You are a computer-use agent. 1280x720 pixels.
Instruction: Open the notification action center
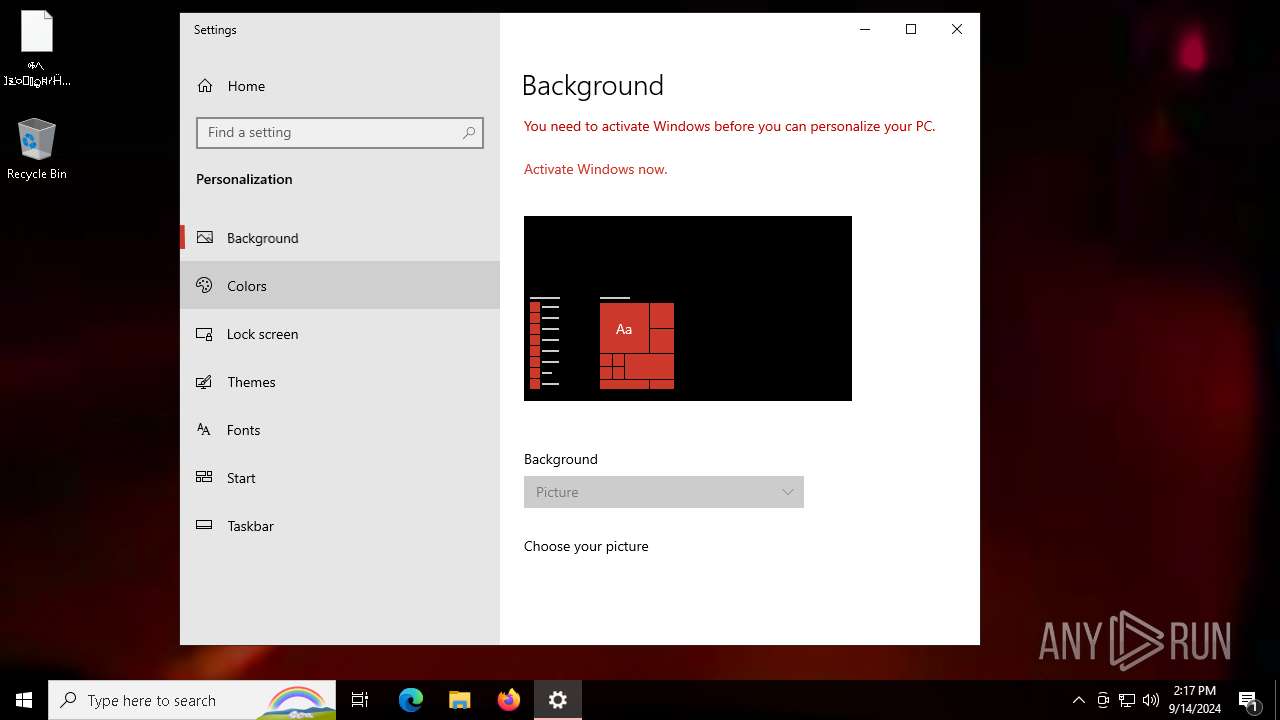1249,700
